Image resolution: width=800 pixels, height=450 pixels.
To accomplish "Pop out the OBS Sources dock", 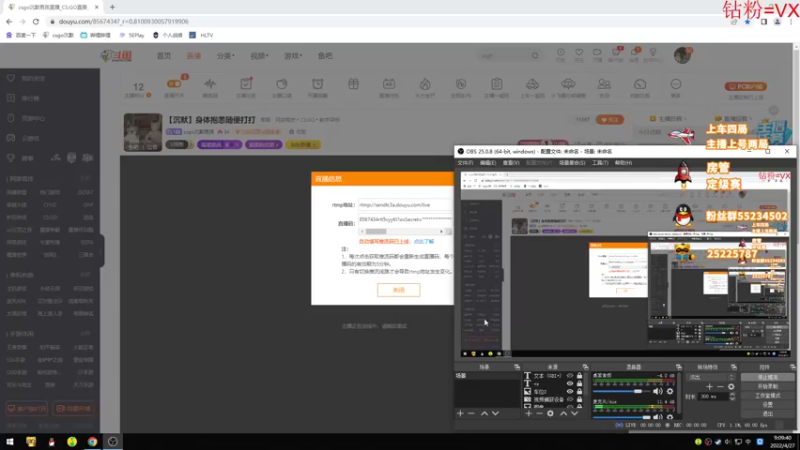I will pos(585,367).
